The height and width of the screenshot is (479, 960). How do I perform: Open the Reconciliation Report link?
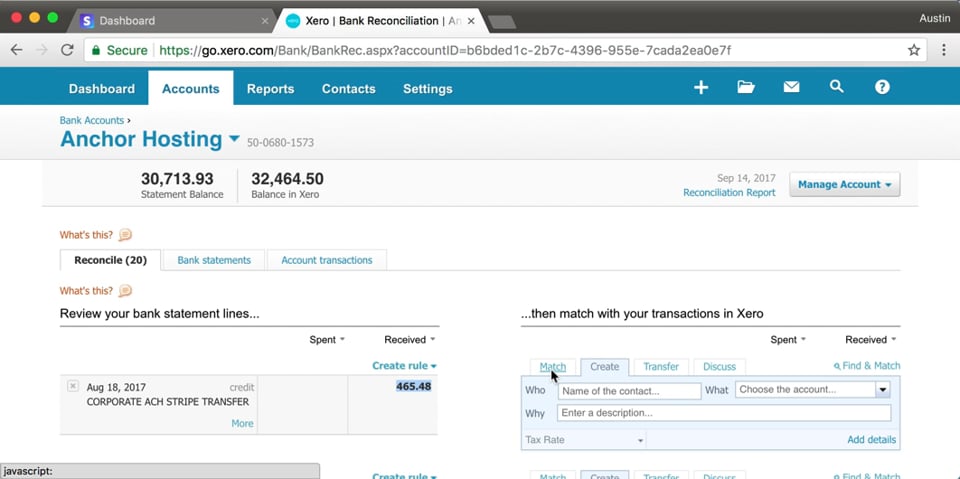729,192
